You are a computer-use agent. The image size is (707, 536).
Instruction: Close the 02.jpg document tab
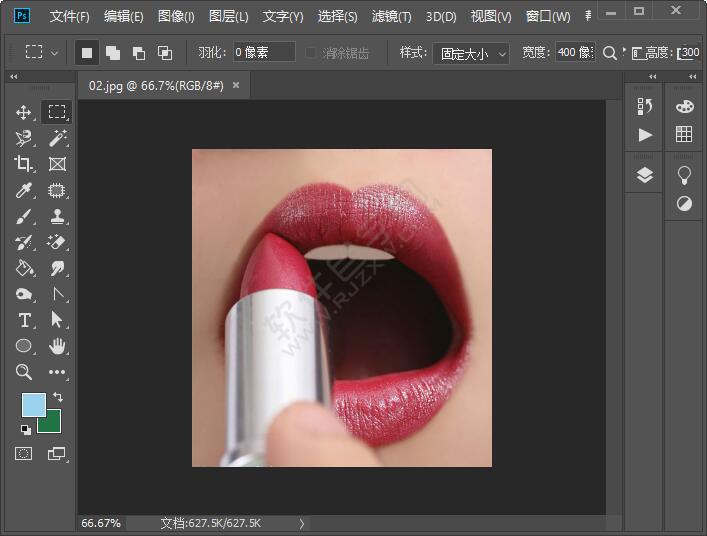235,85
